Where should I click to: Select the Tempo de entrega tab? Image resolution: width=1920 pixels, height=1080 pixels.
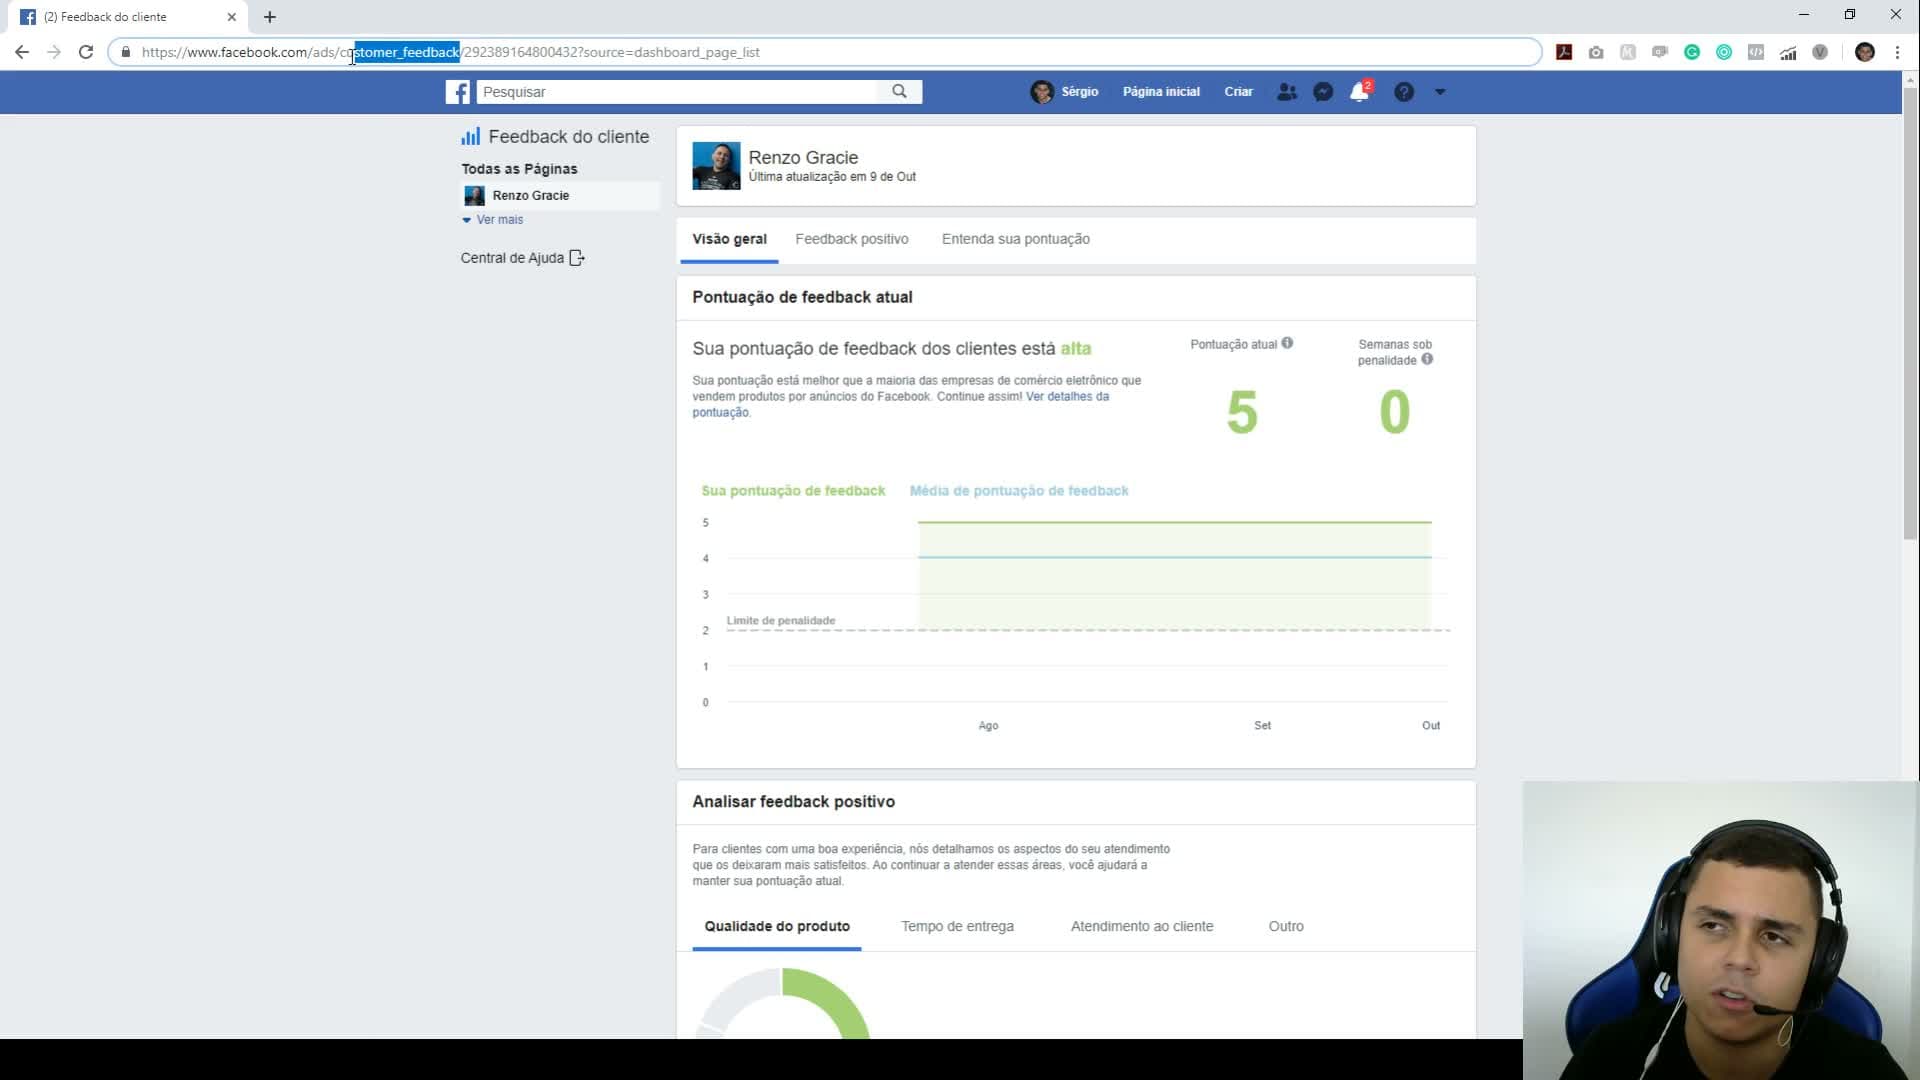coord(957,927)
